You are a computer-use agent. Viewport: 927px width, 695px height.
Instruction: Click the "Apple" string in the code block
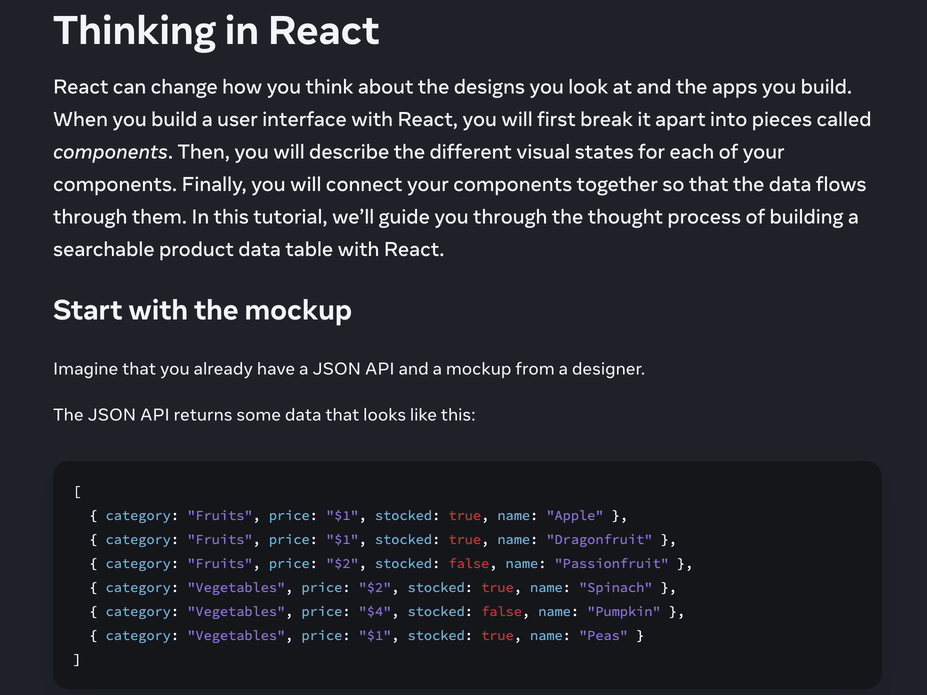pos(575,516)
